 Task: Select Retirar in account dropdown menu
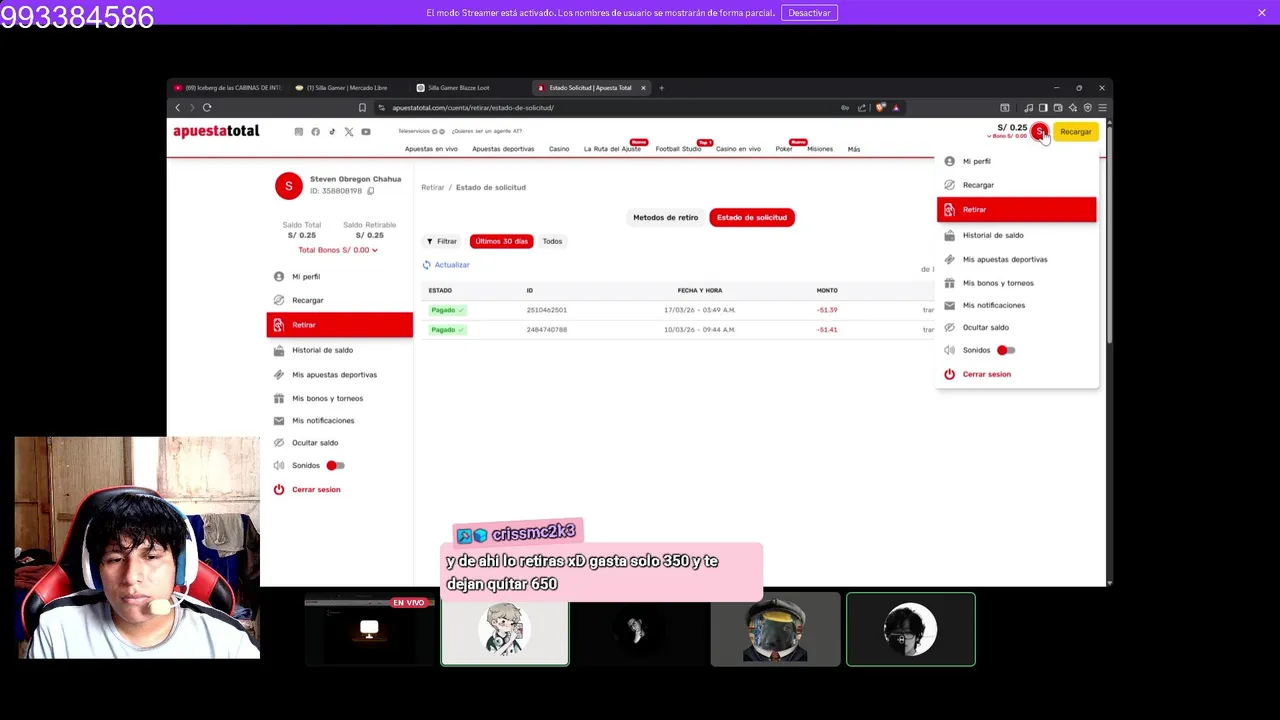[x=1016, y=210]
